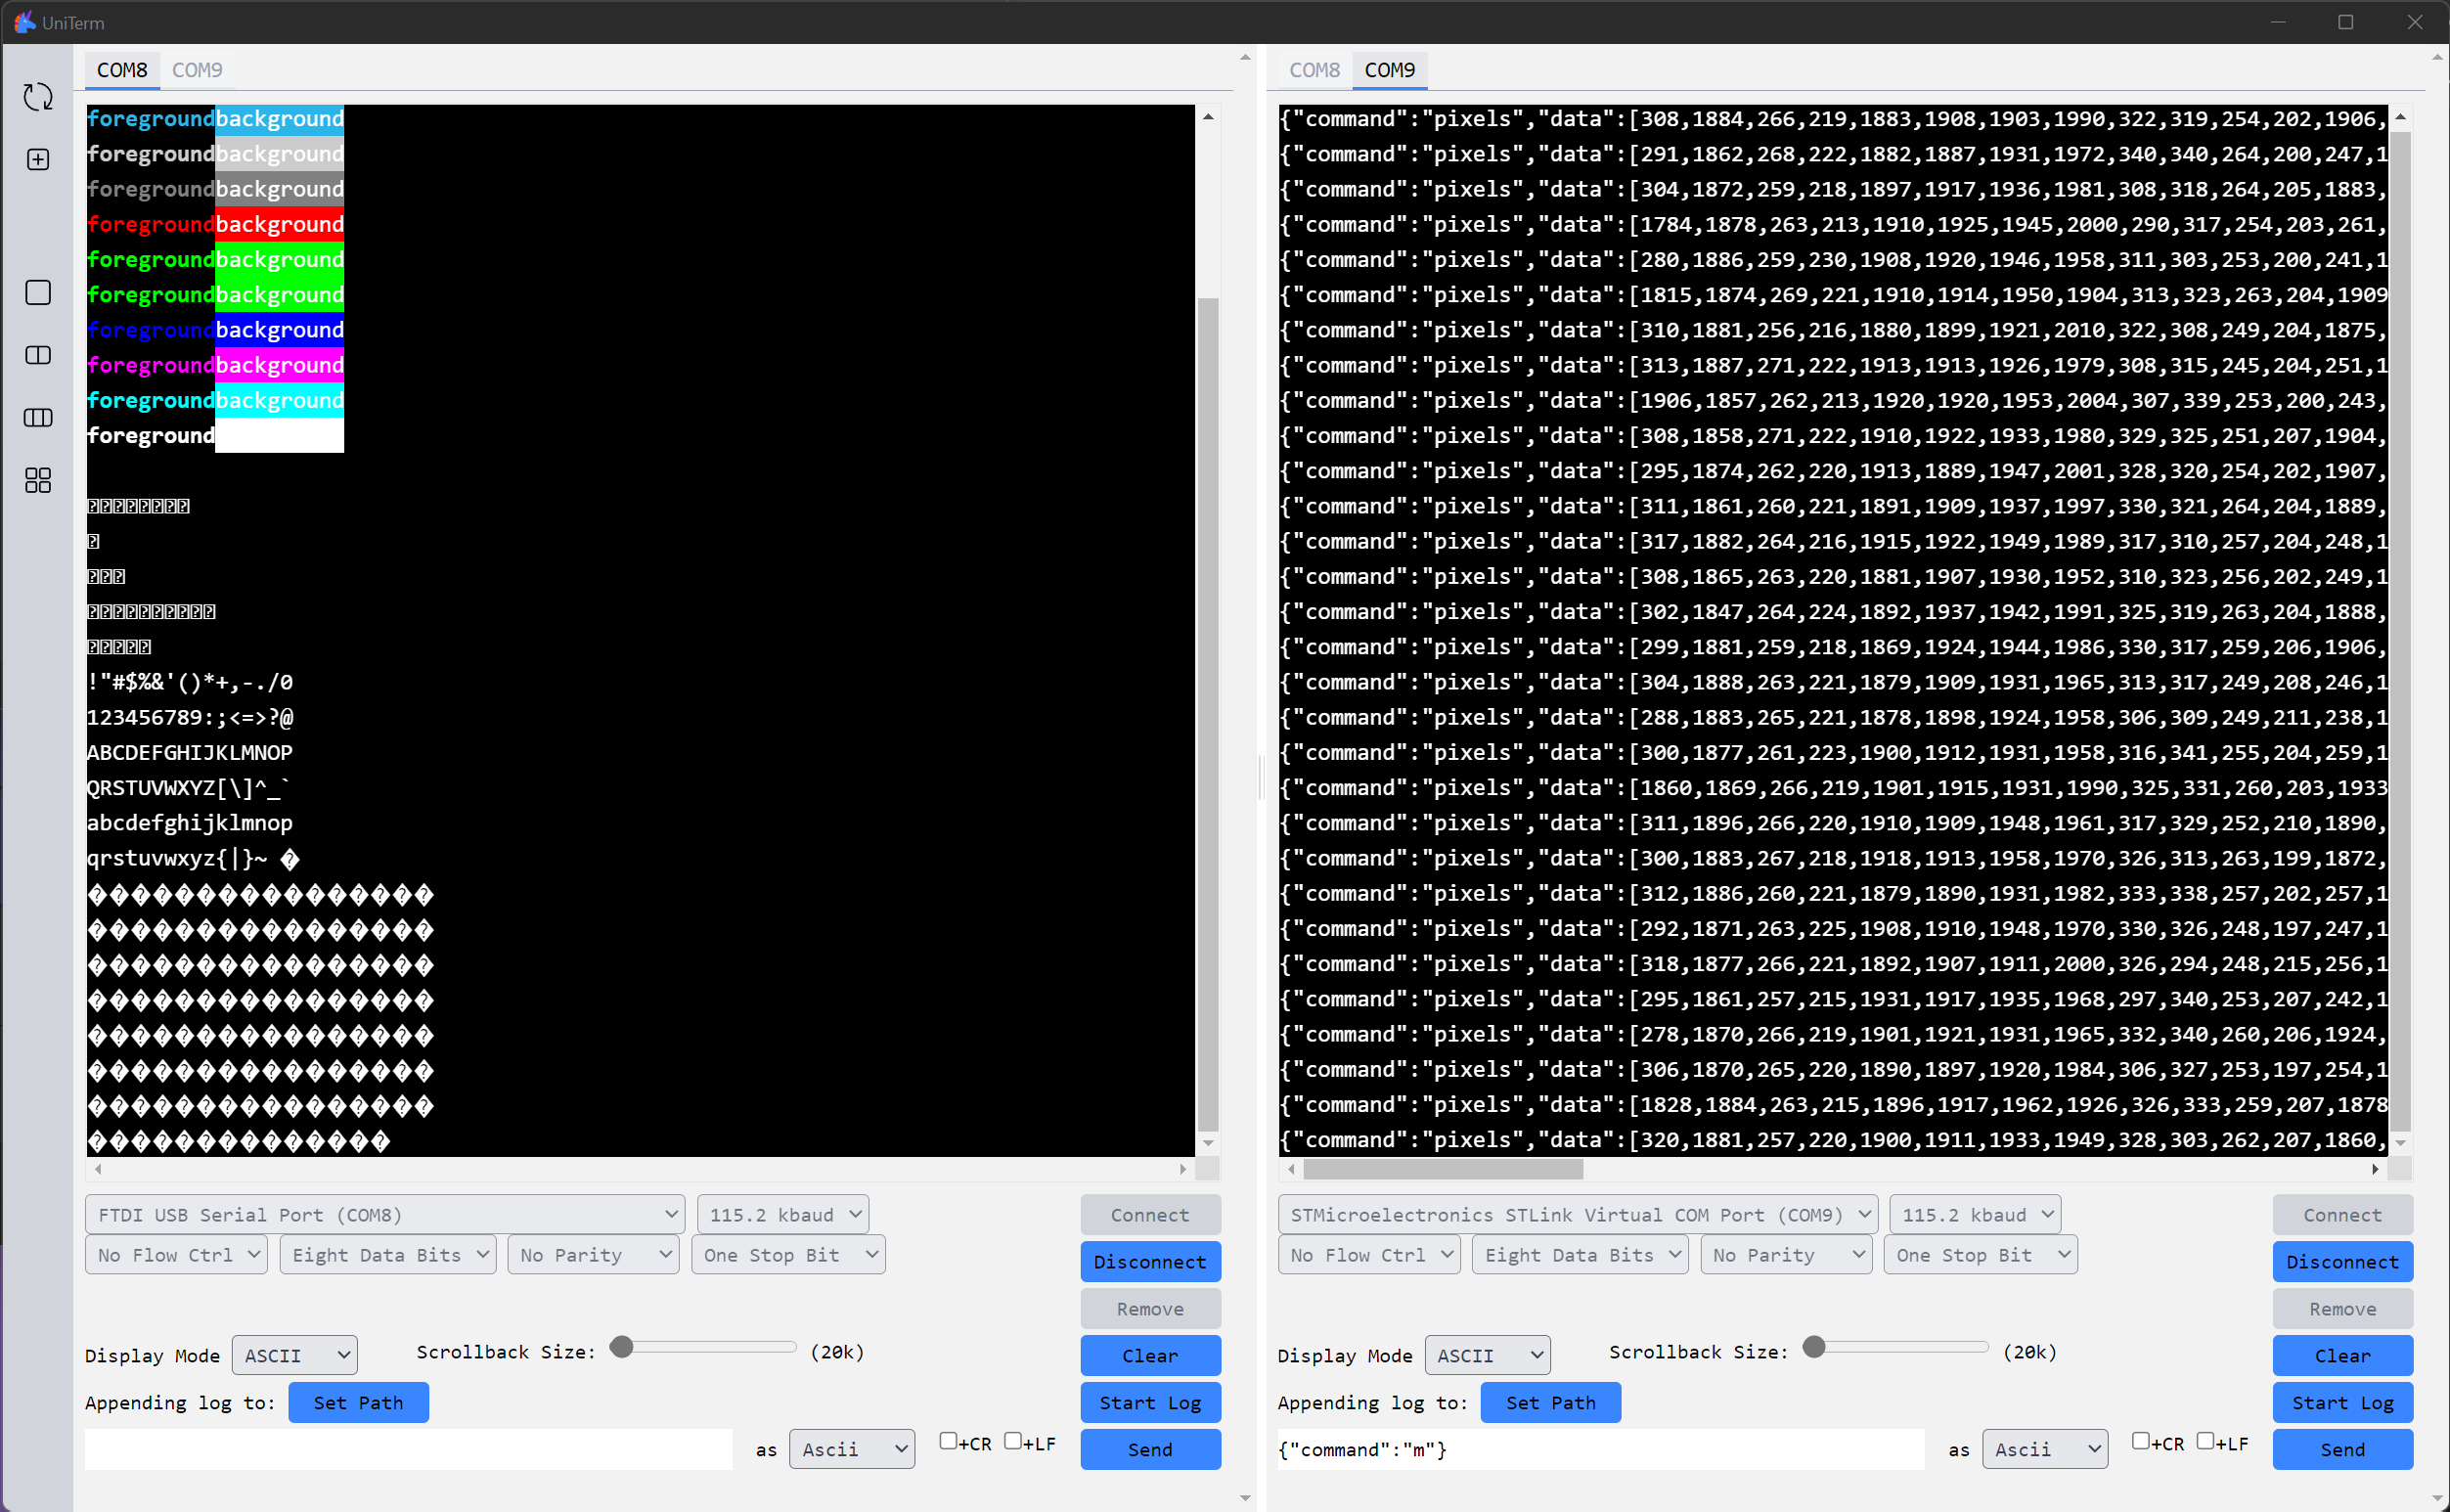
Task: Click Start Log button on COM9 panel
Action: [x=2341, y=1401]
